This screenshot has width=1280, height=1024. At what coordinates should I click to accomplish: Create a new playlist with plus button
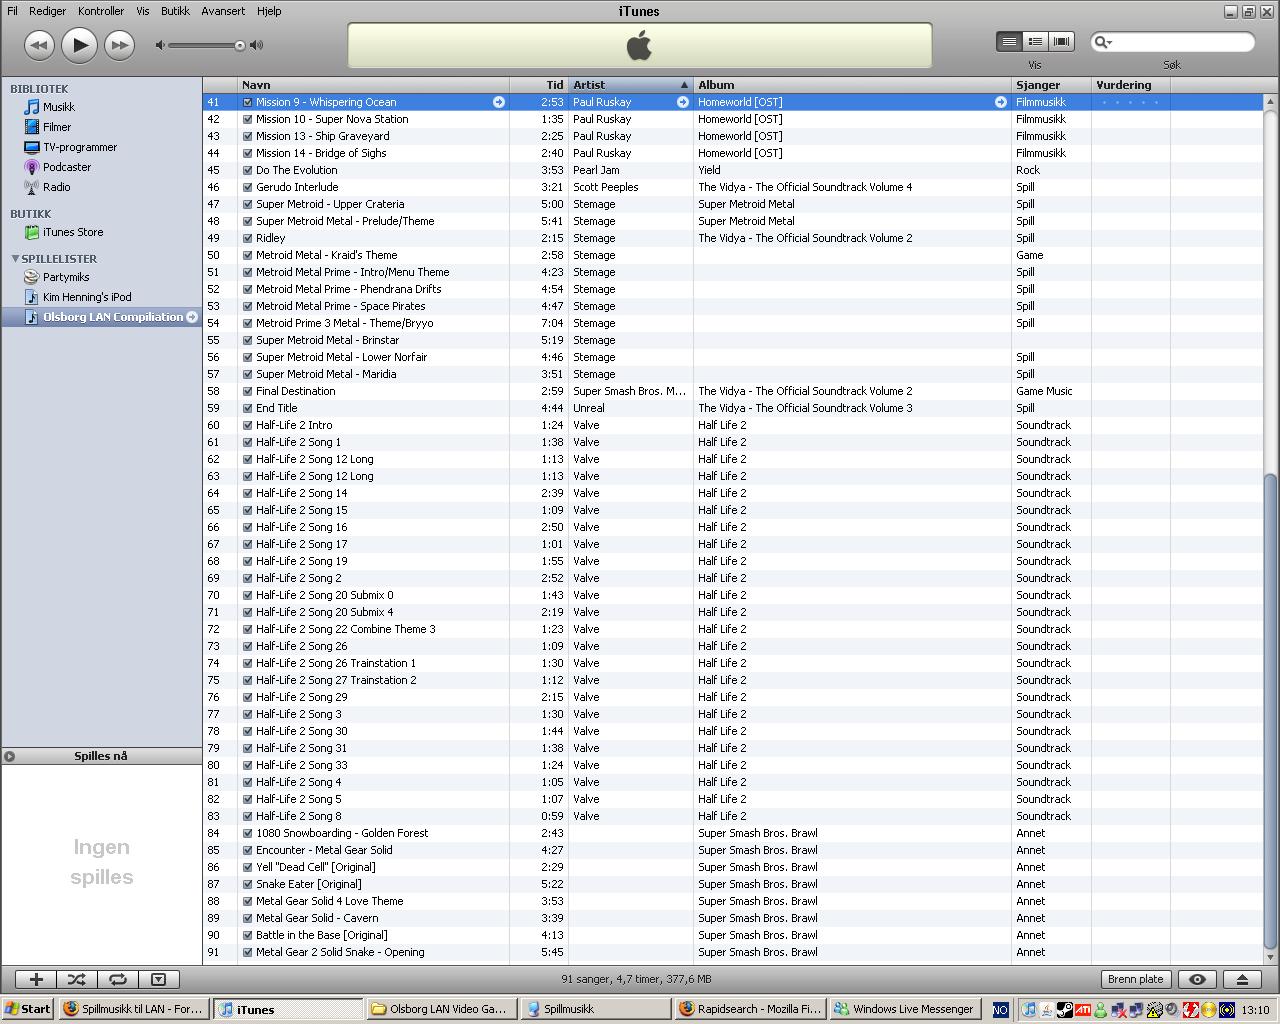coord(36,980)
